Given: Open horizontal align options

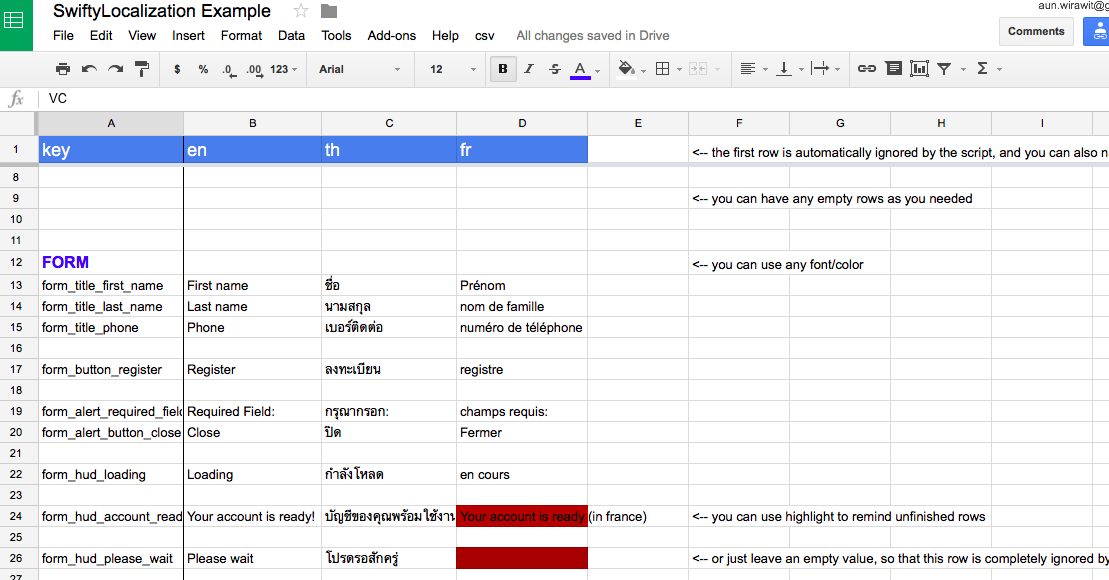Looking at the screenshot, I should pos(748,69).
